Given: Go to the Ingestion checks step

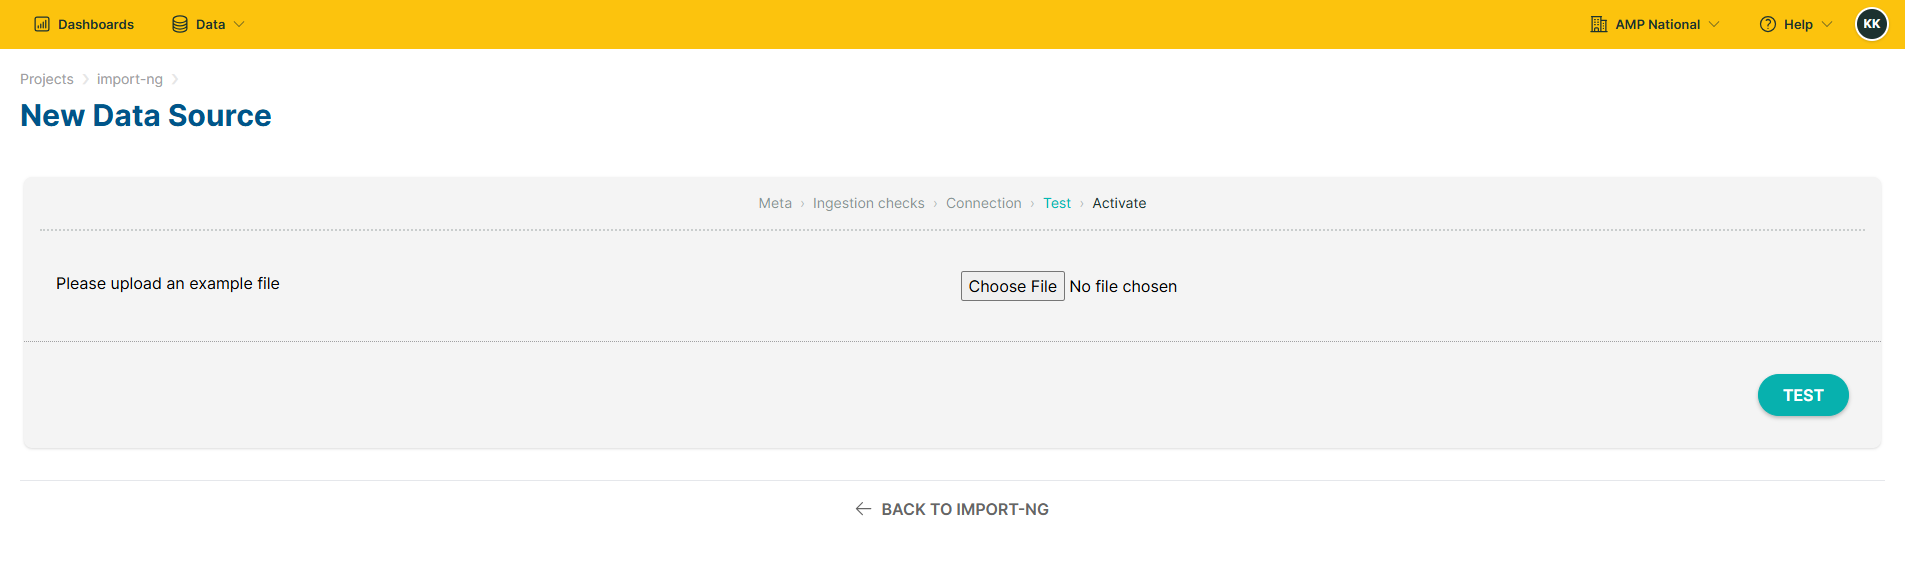Looking at the screenshot, I should click(869, 203).
